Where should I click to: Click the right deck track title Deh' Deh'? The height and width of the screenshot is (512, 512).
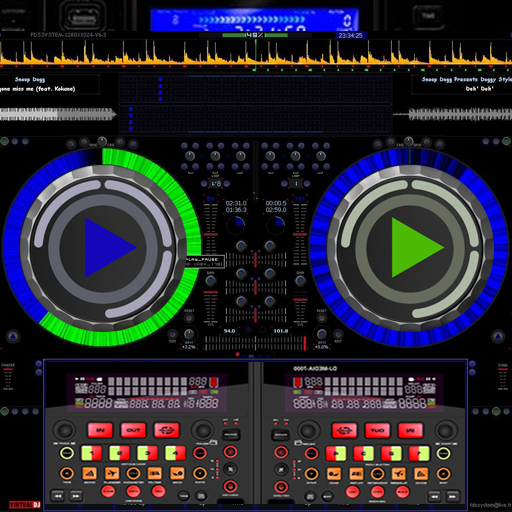click(479, 89)
